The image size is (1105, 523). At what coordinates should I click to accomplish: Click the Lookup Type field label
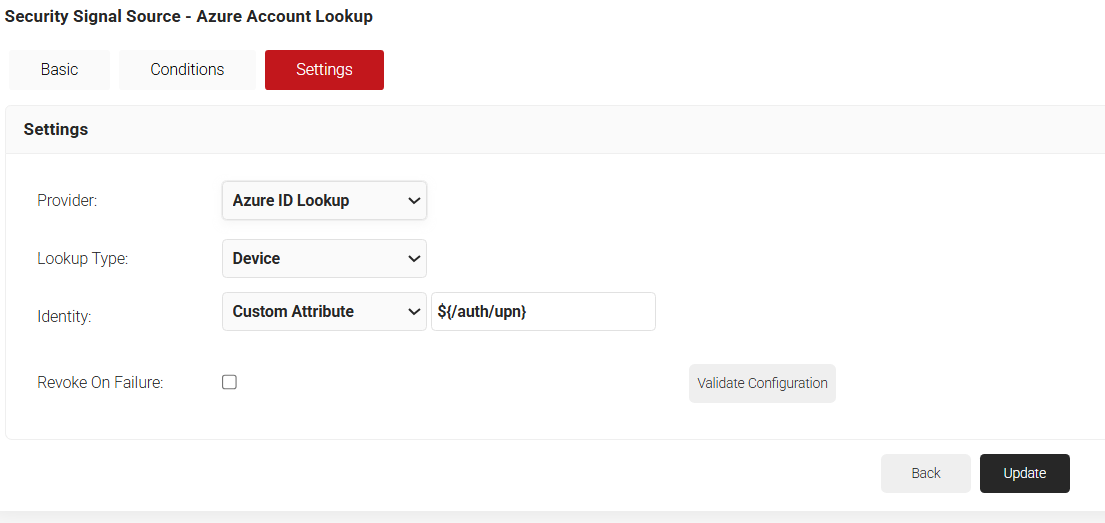click(83, 258)
